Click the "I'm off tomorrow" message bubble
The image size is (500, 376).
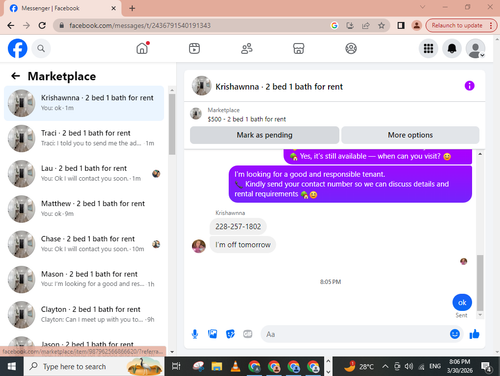(x=243, y=245)
